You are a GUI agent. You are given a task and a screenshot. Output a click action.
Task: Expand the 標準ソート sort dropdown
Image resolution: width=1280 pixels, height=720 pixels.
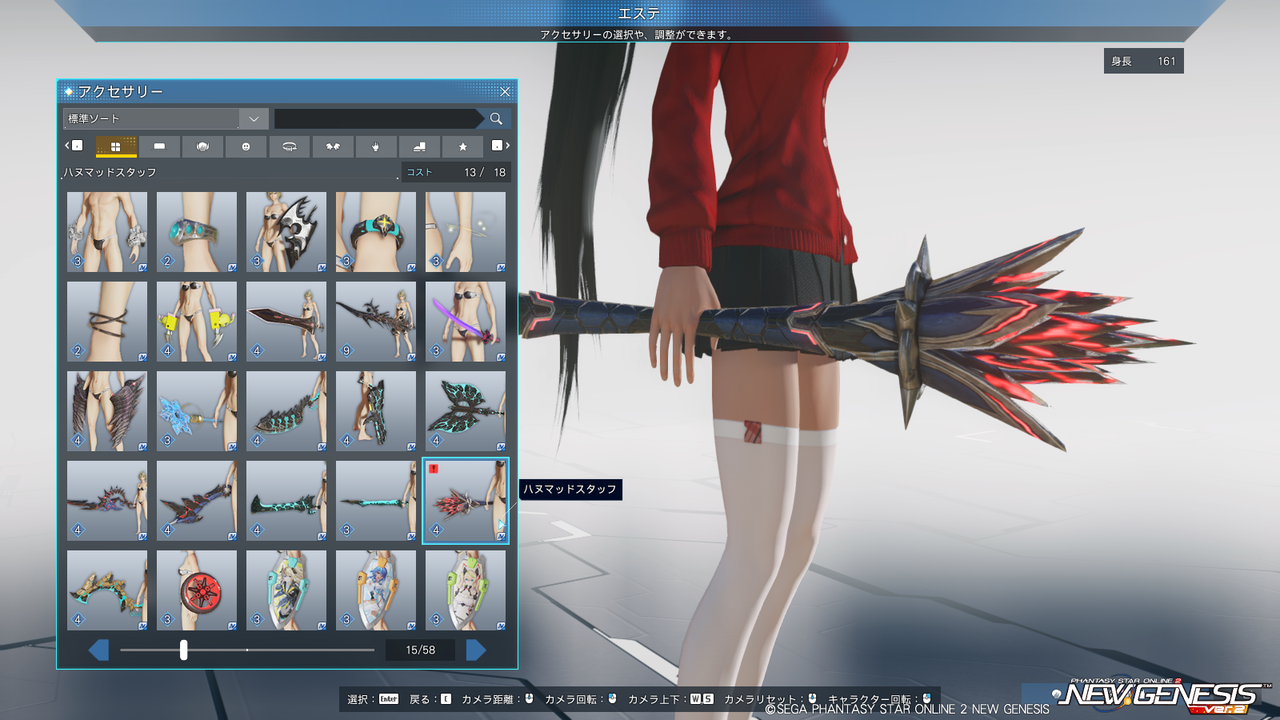(x=165, y=119)
